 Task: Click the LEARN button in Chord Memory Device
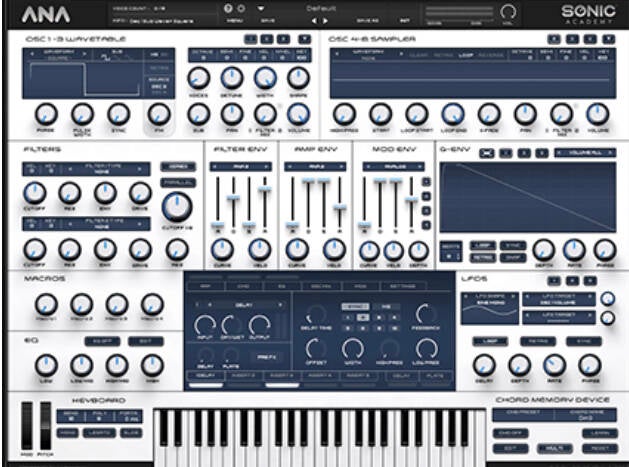[x=600, y=433]
